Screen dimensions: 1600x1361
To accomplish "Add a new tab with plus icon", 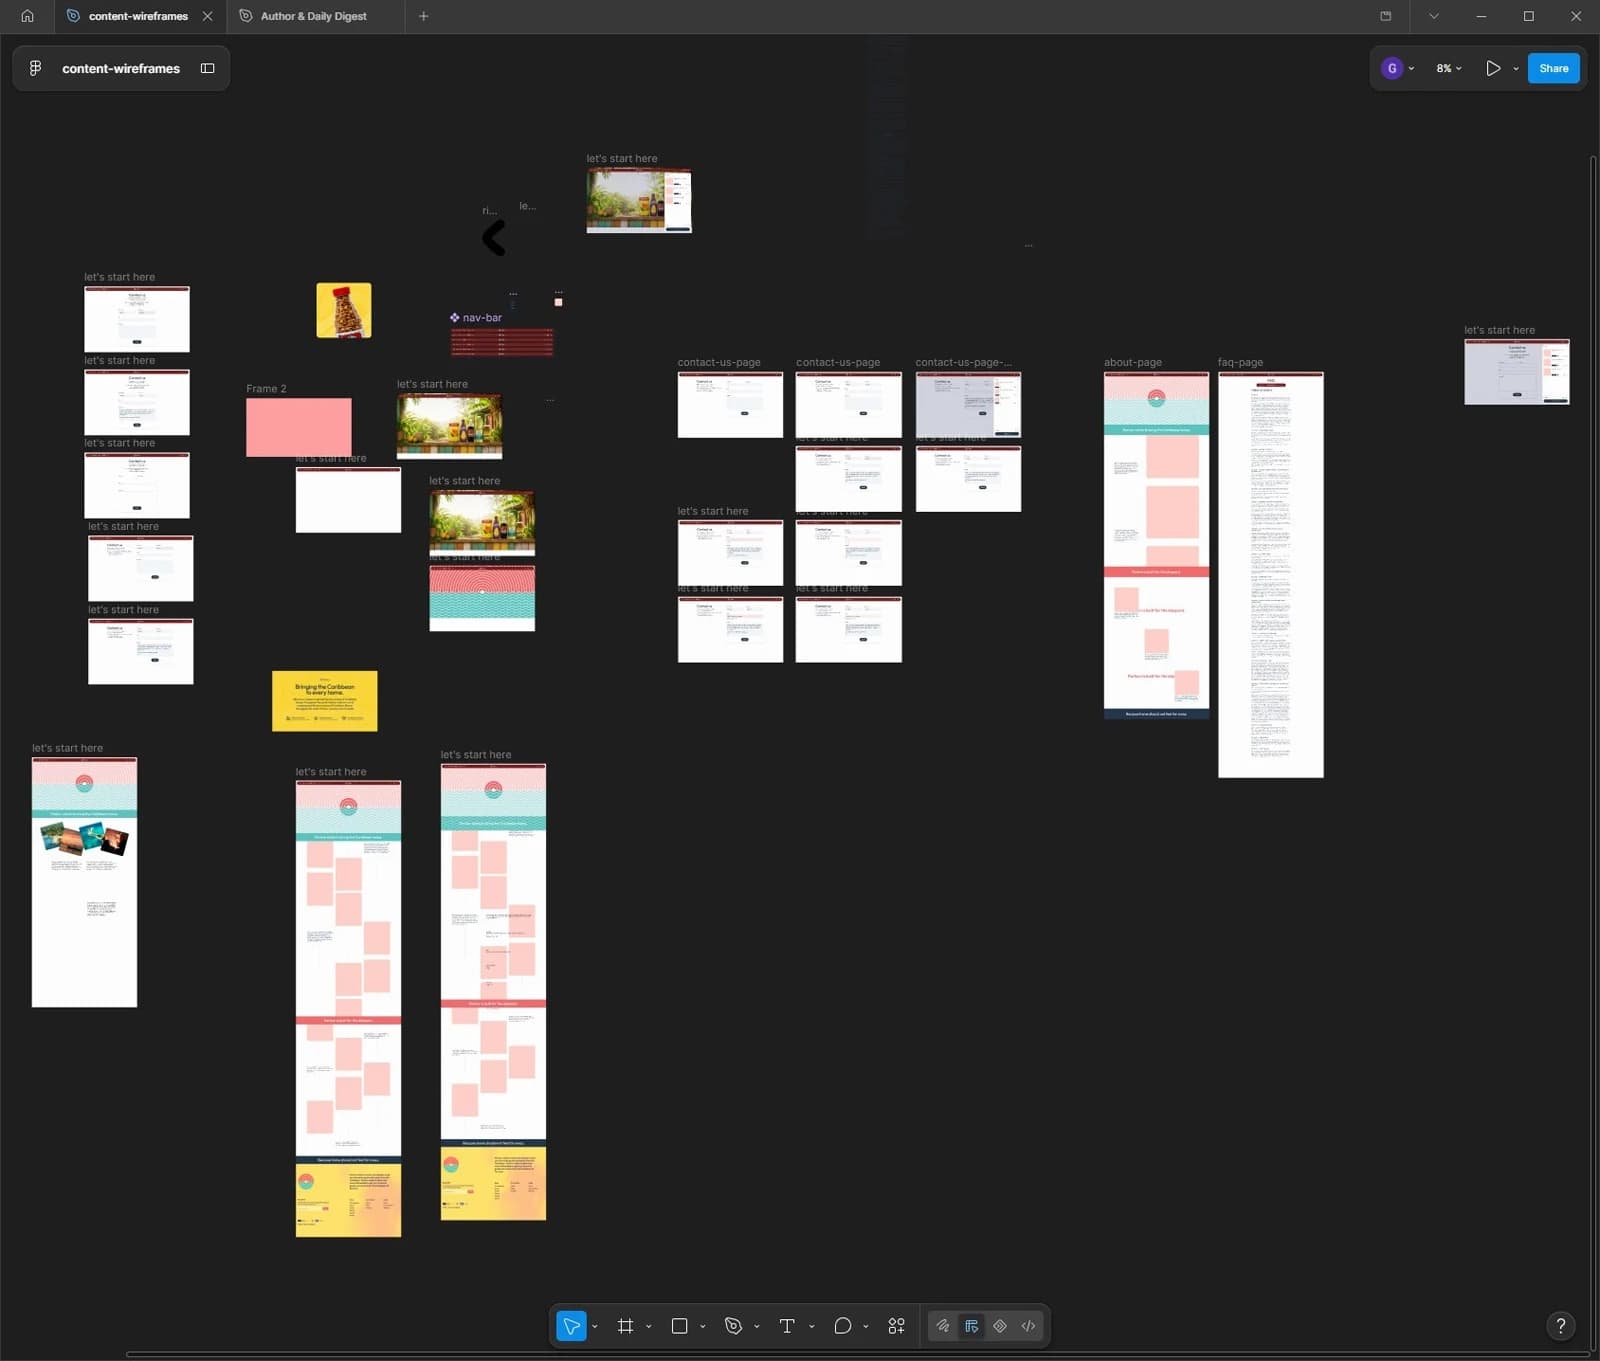I will pos(424,16).
